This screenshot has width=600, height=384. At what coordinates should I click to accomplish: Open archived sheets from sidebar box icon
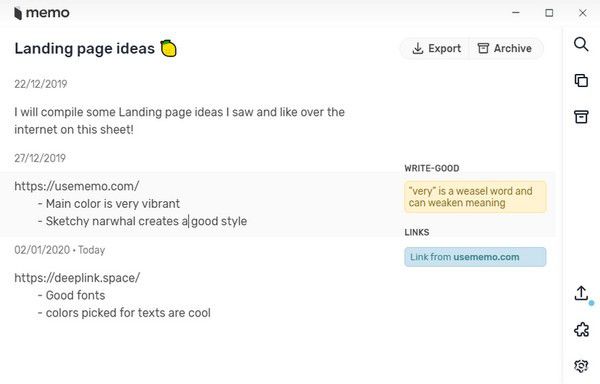[581, 117]
